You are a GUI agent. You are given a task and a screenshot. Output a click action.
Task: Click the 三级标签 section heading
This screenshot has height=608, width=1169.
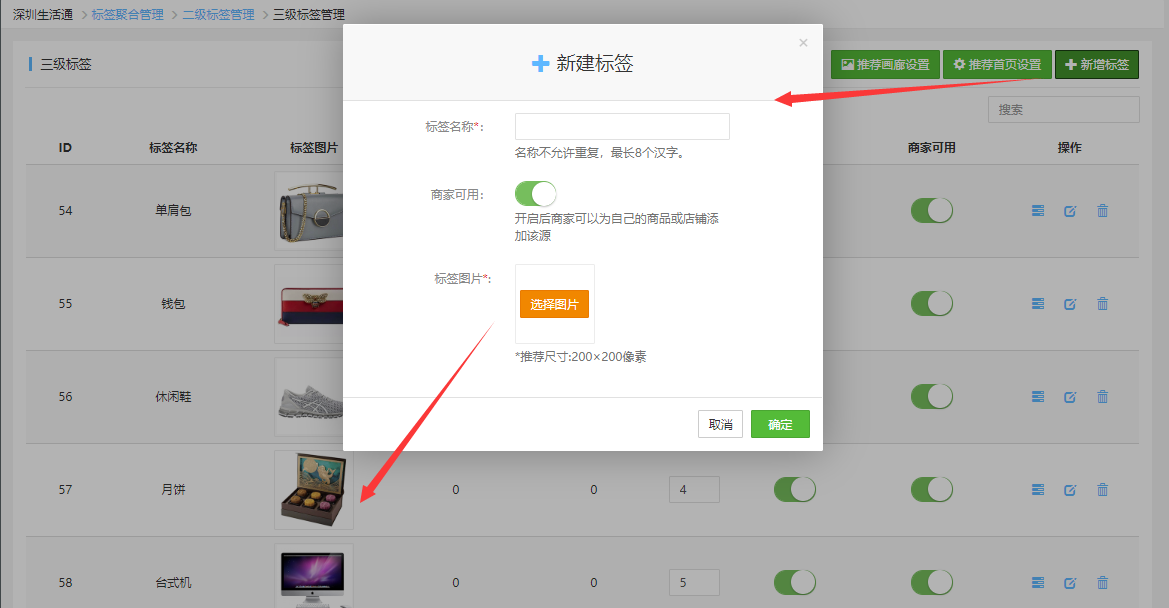point(66,65)
